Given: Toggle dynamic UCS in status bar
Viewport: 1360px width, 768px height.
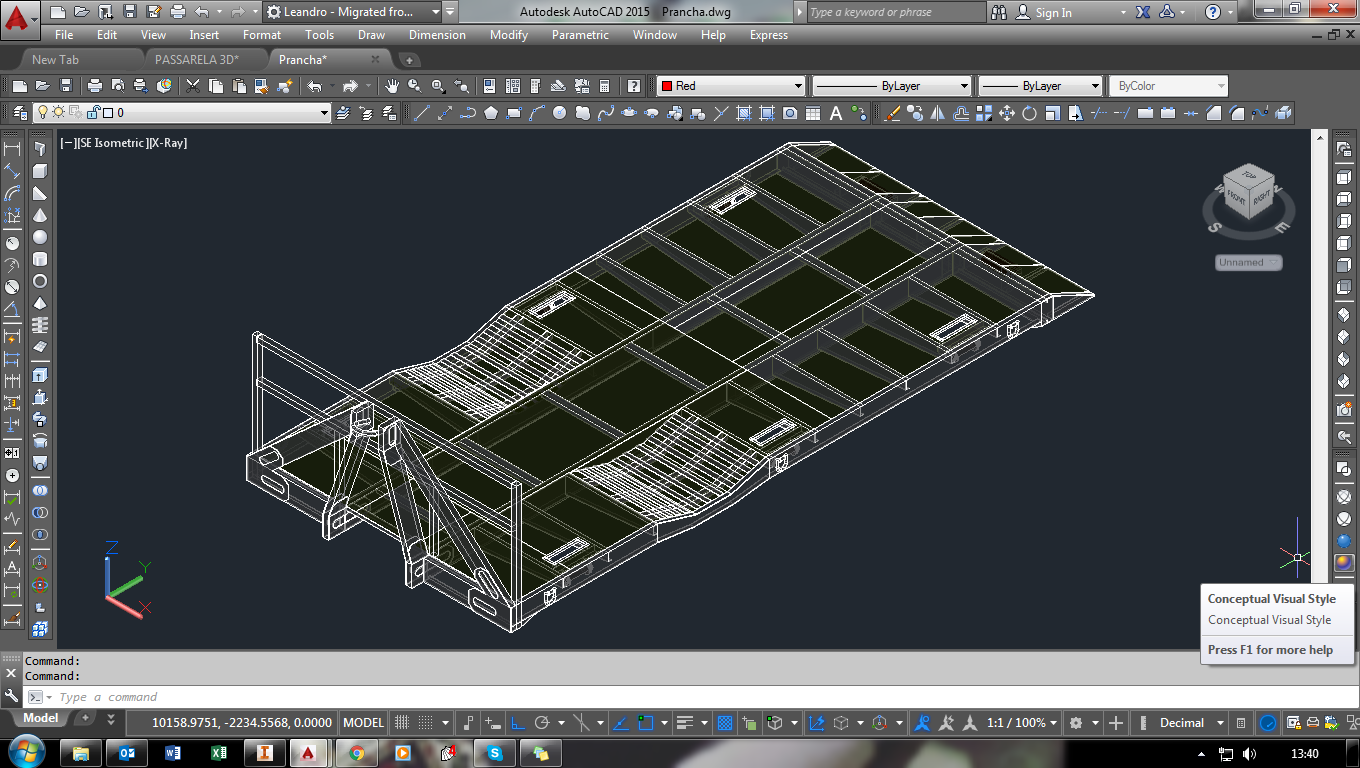Looking at the screenshot, I should coord(817,722).
